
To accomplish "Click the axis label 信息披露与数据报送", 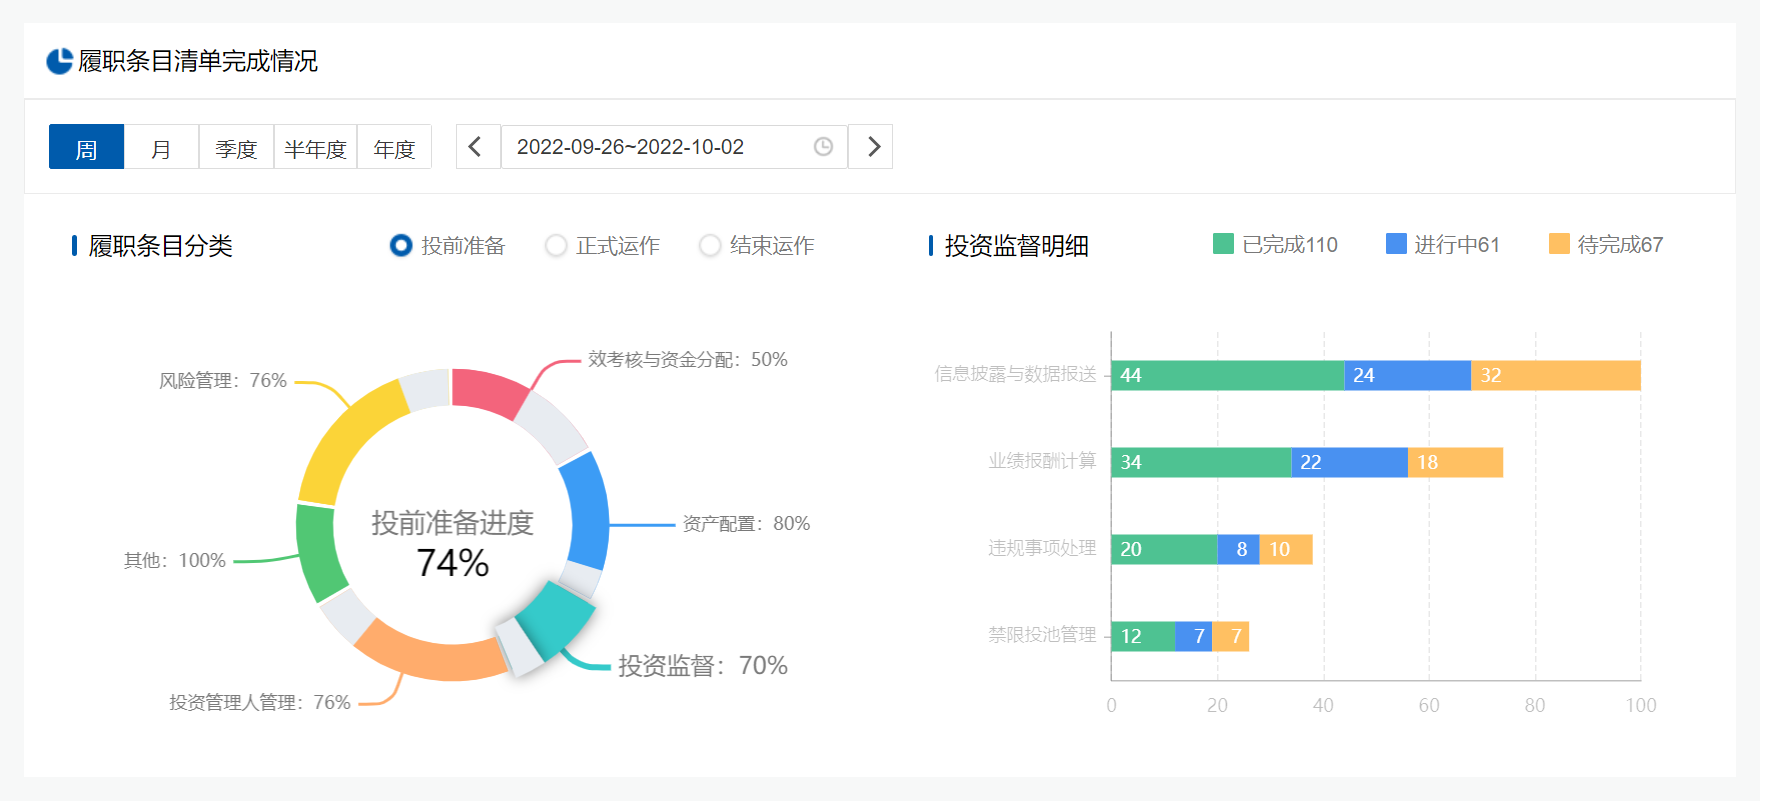I will click(x=1016, y=374).
